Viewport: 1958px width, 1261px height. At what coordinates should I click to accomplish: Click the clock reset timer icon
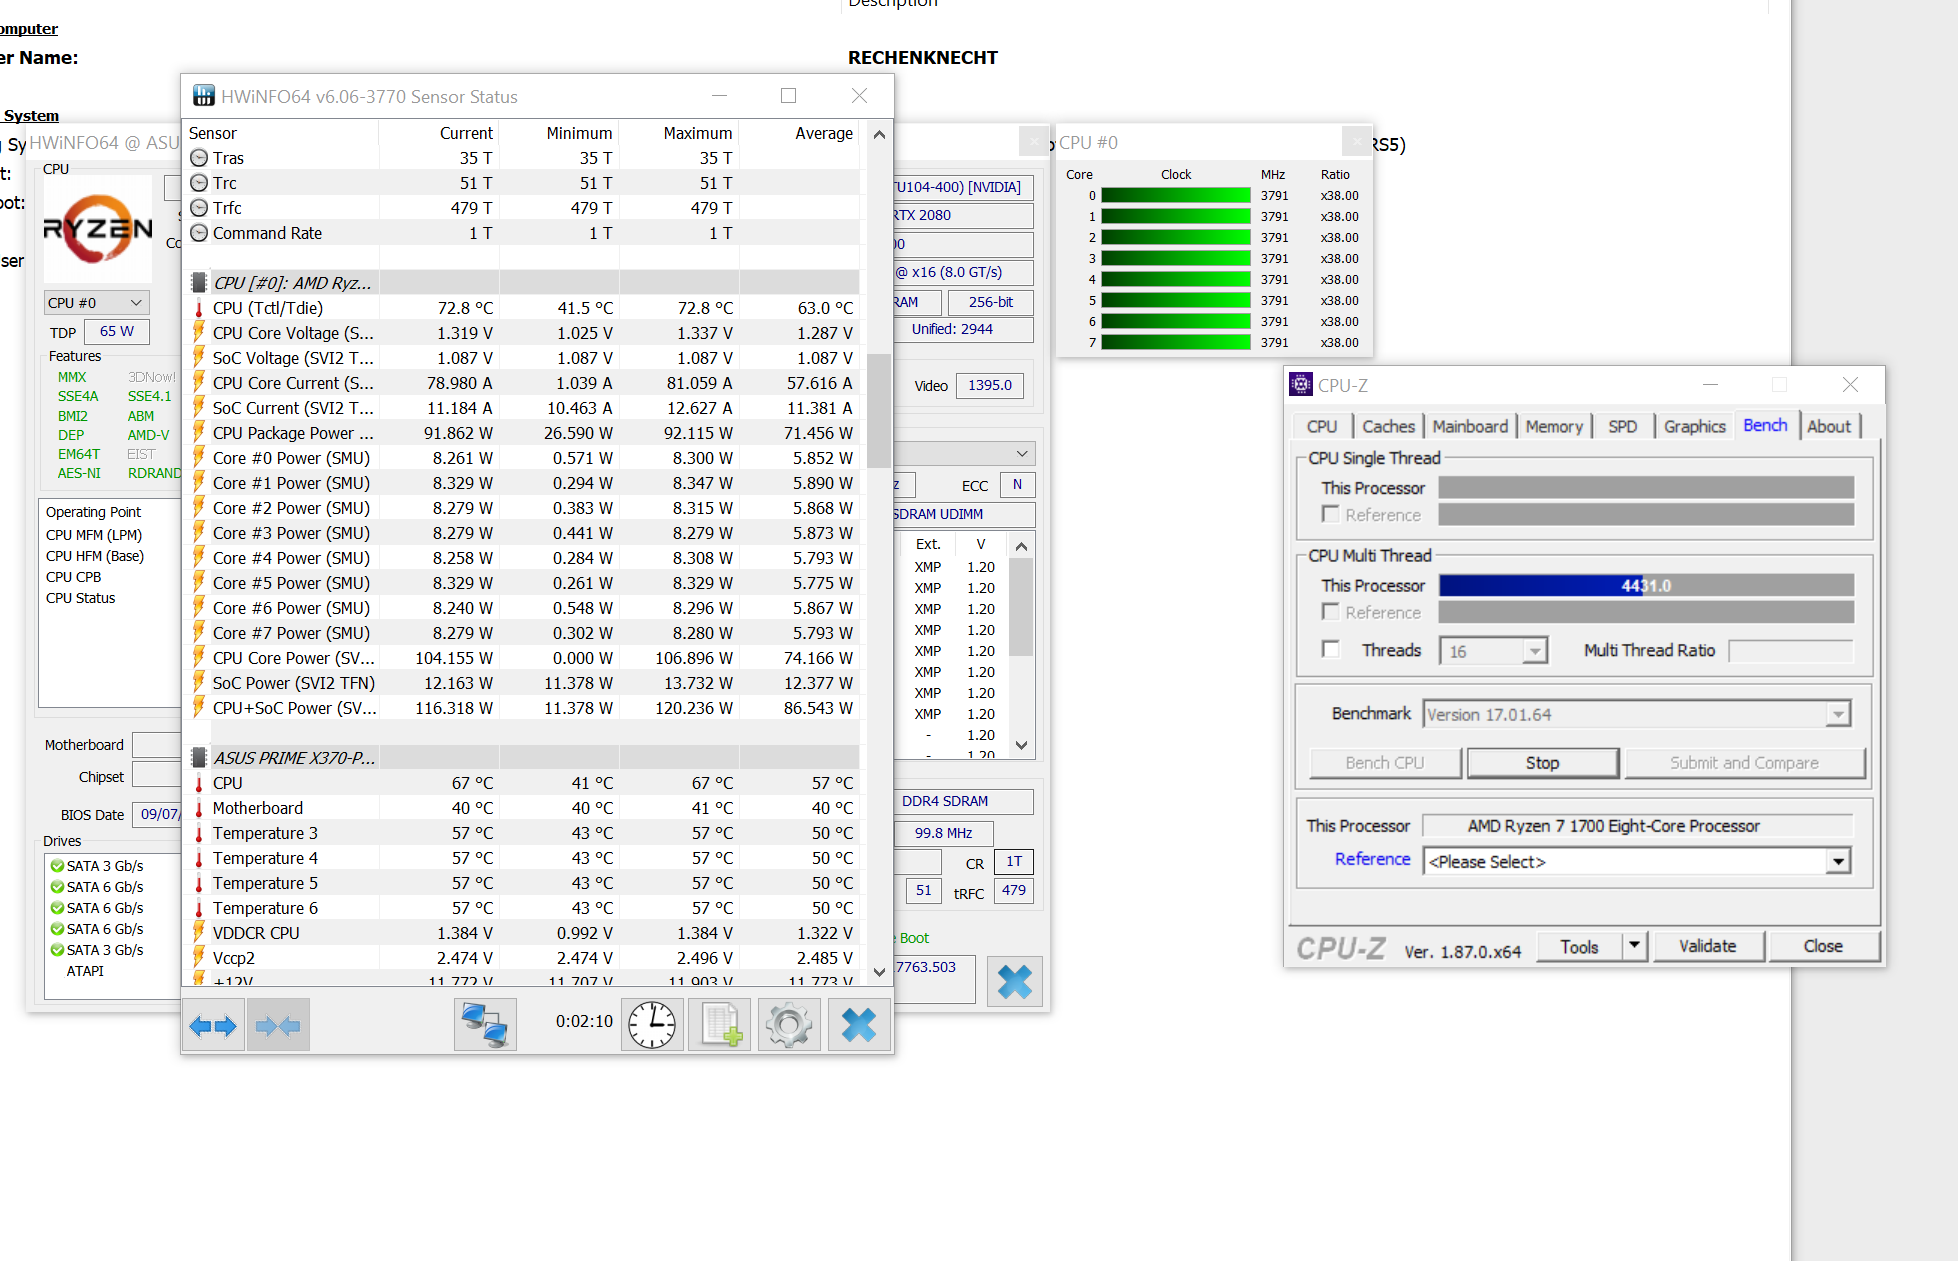click(652, 1026)
